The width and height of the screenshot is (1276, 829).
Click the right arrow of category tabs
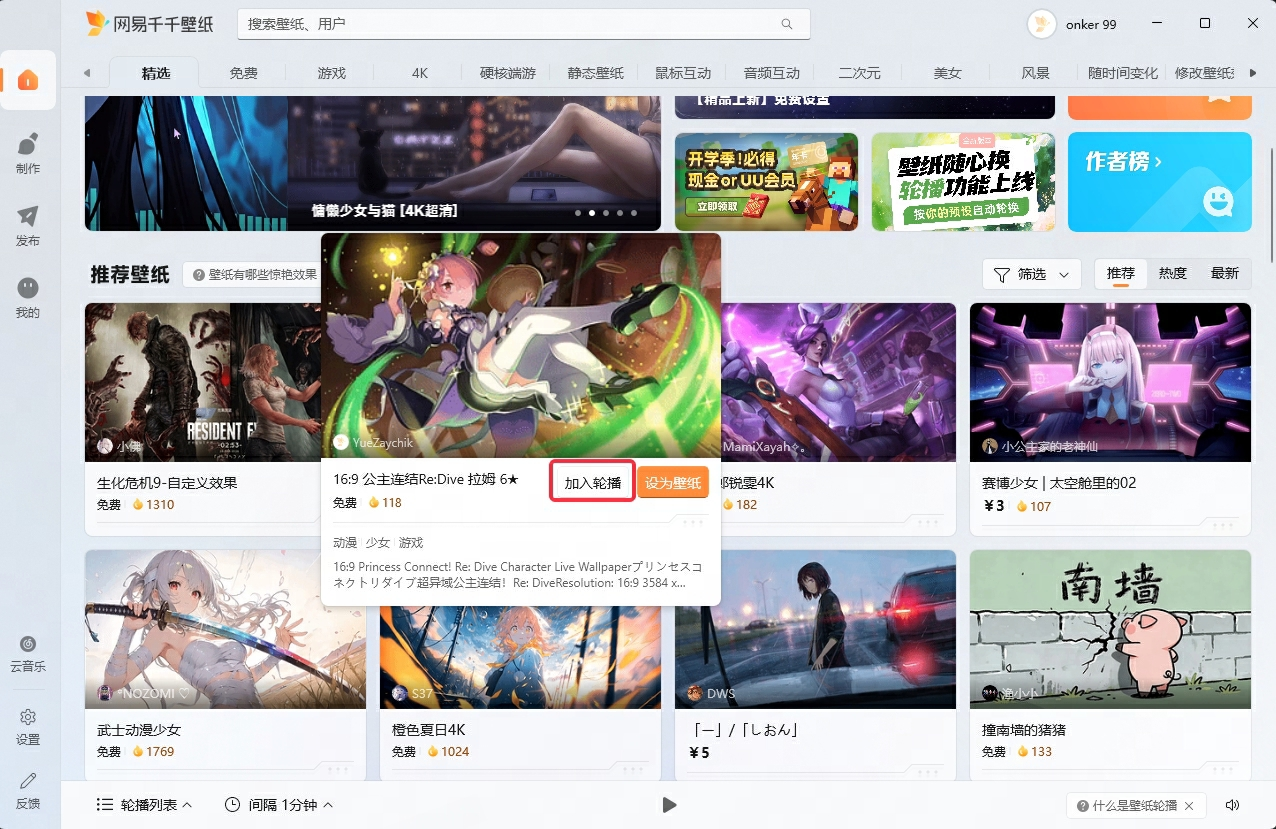pos(1254,73)
